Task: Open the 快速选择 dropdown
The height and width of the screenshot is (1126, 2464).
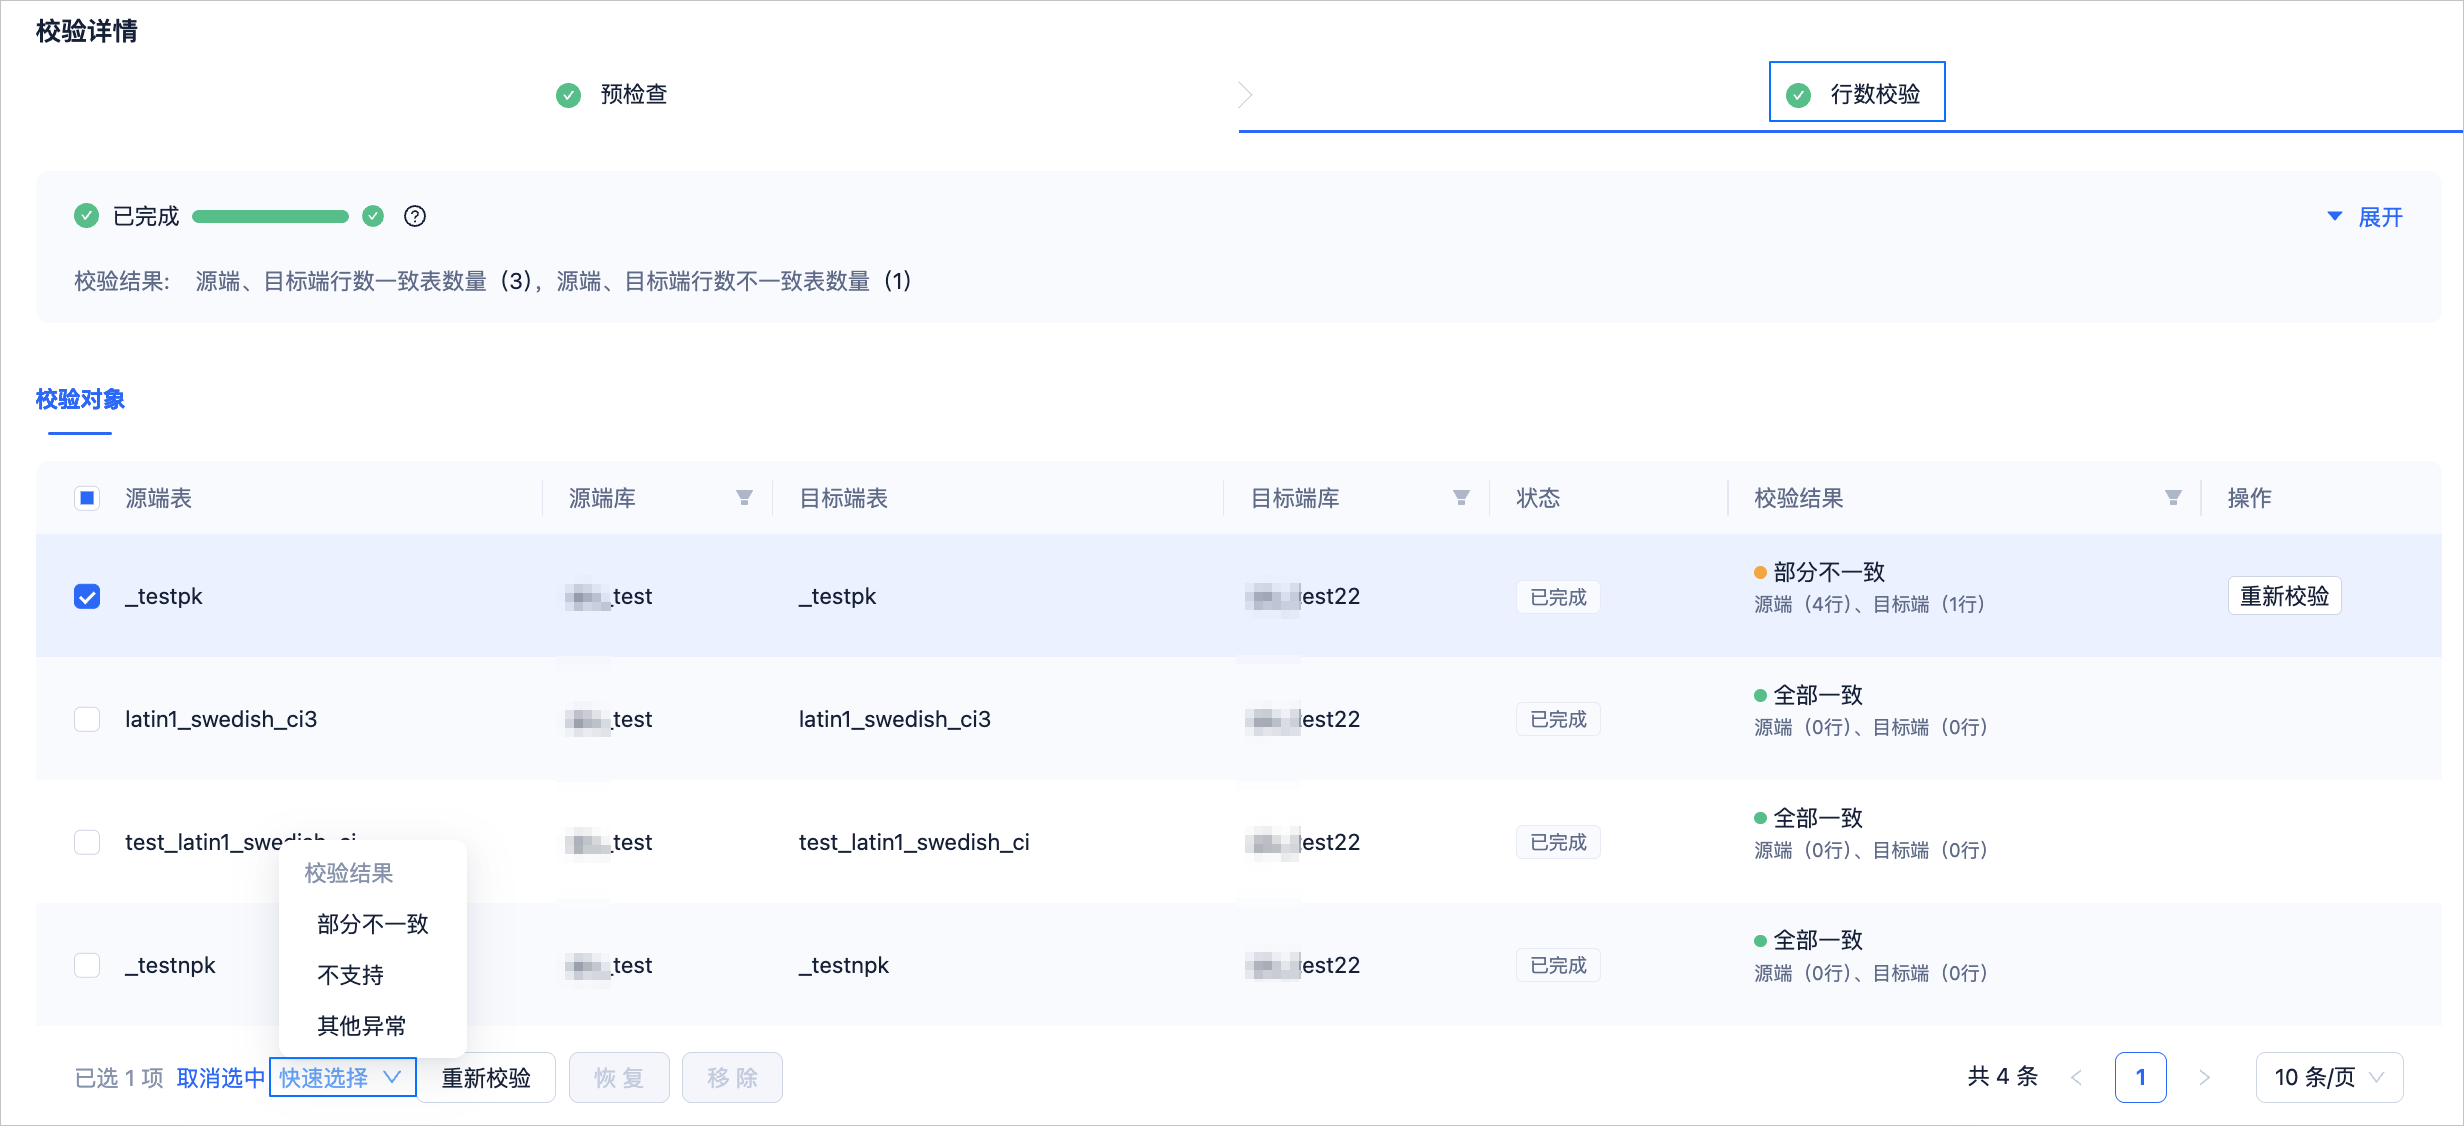Action: click(342, 1077)
